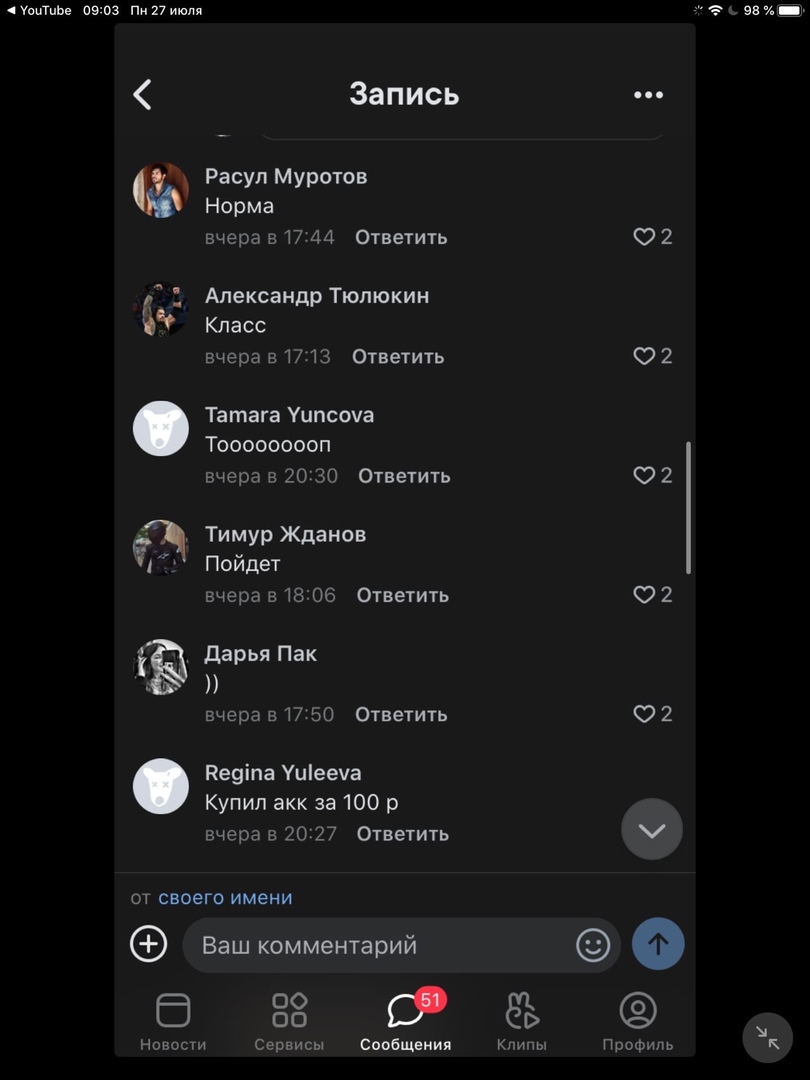810x1080 pixels.
Task: Send the comment with the arrow button
Action: (x=658, y=944)
